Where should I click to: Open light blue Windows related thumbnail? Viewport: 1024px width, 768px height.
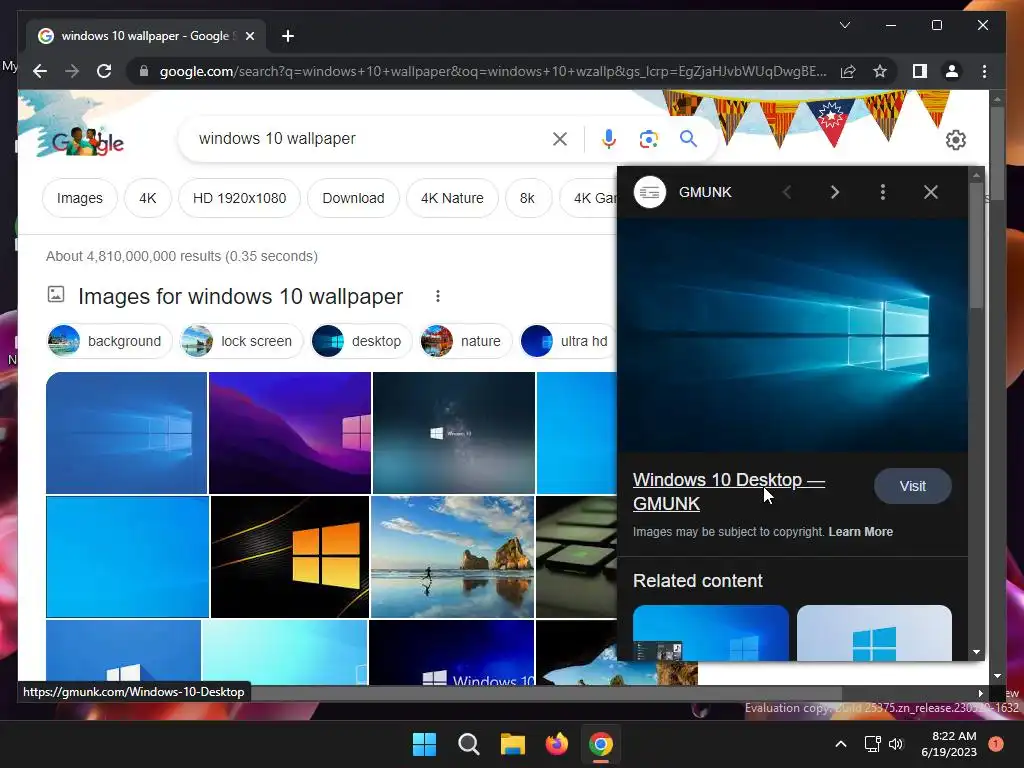(x=874, y=633)
